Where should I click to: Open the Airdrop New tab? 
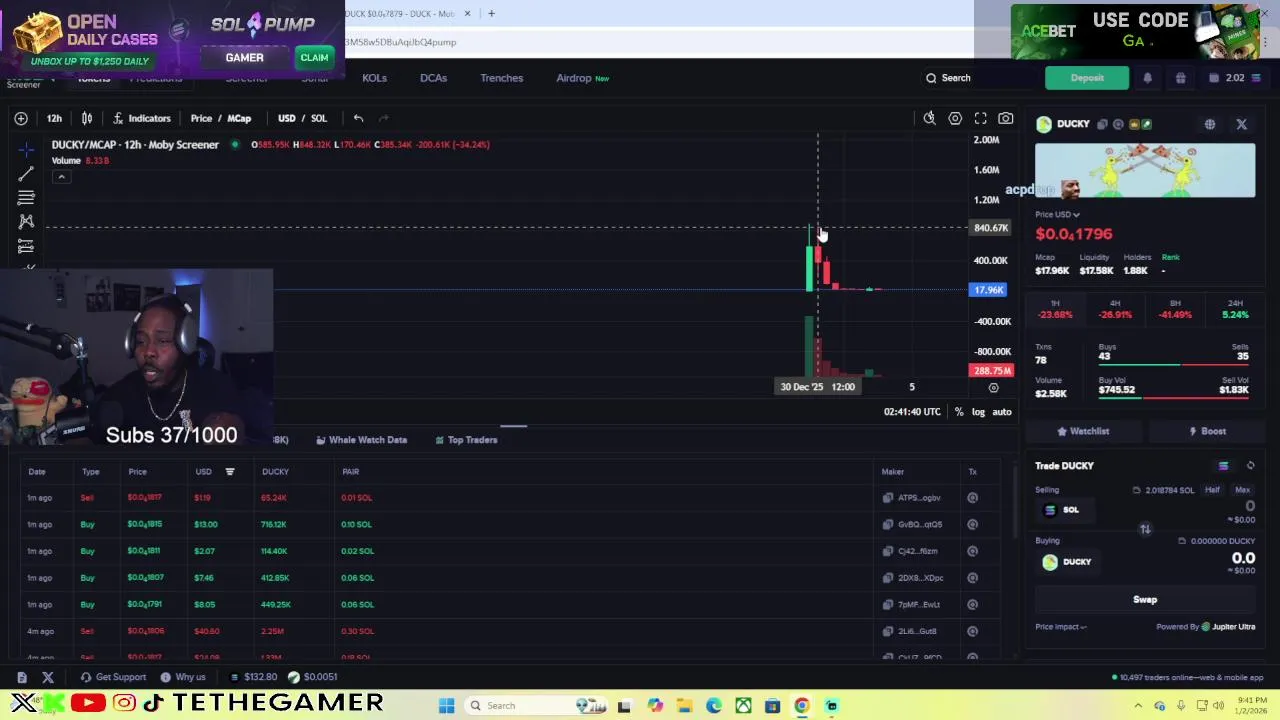click(582, 78)
